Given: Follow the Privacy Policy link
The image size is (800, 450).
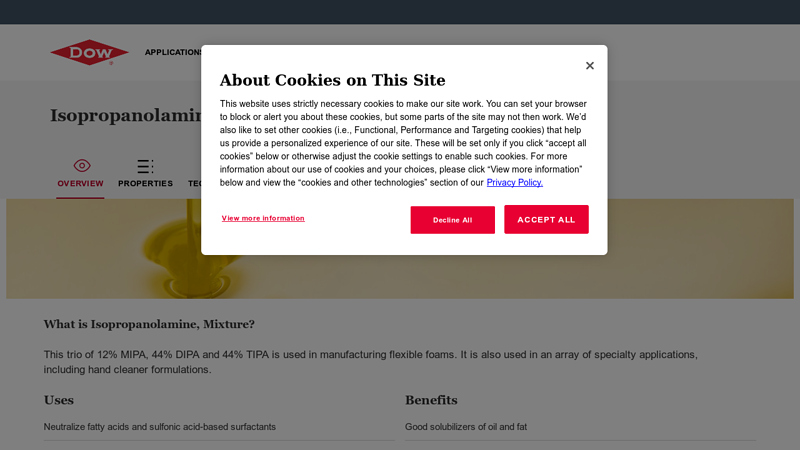Looking at the screenshot, I should [515, 183].
